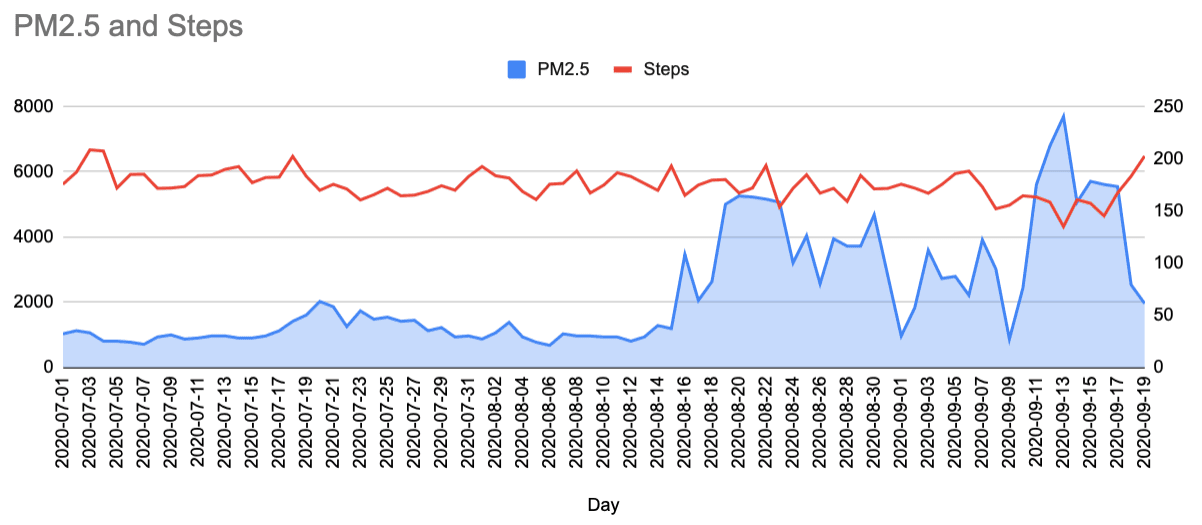Screen dimensions: 1202x525
Task: Click the chart title PM2.5 and Steps
Action: [x=129, y=26]
